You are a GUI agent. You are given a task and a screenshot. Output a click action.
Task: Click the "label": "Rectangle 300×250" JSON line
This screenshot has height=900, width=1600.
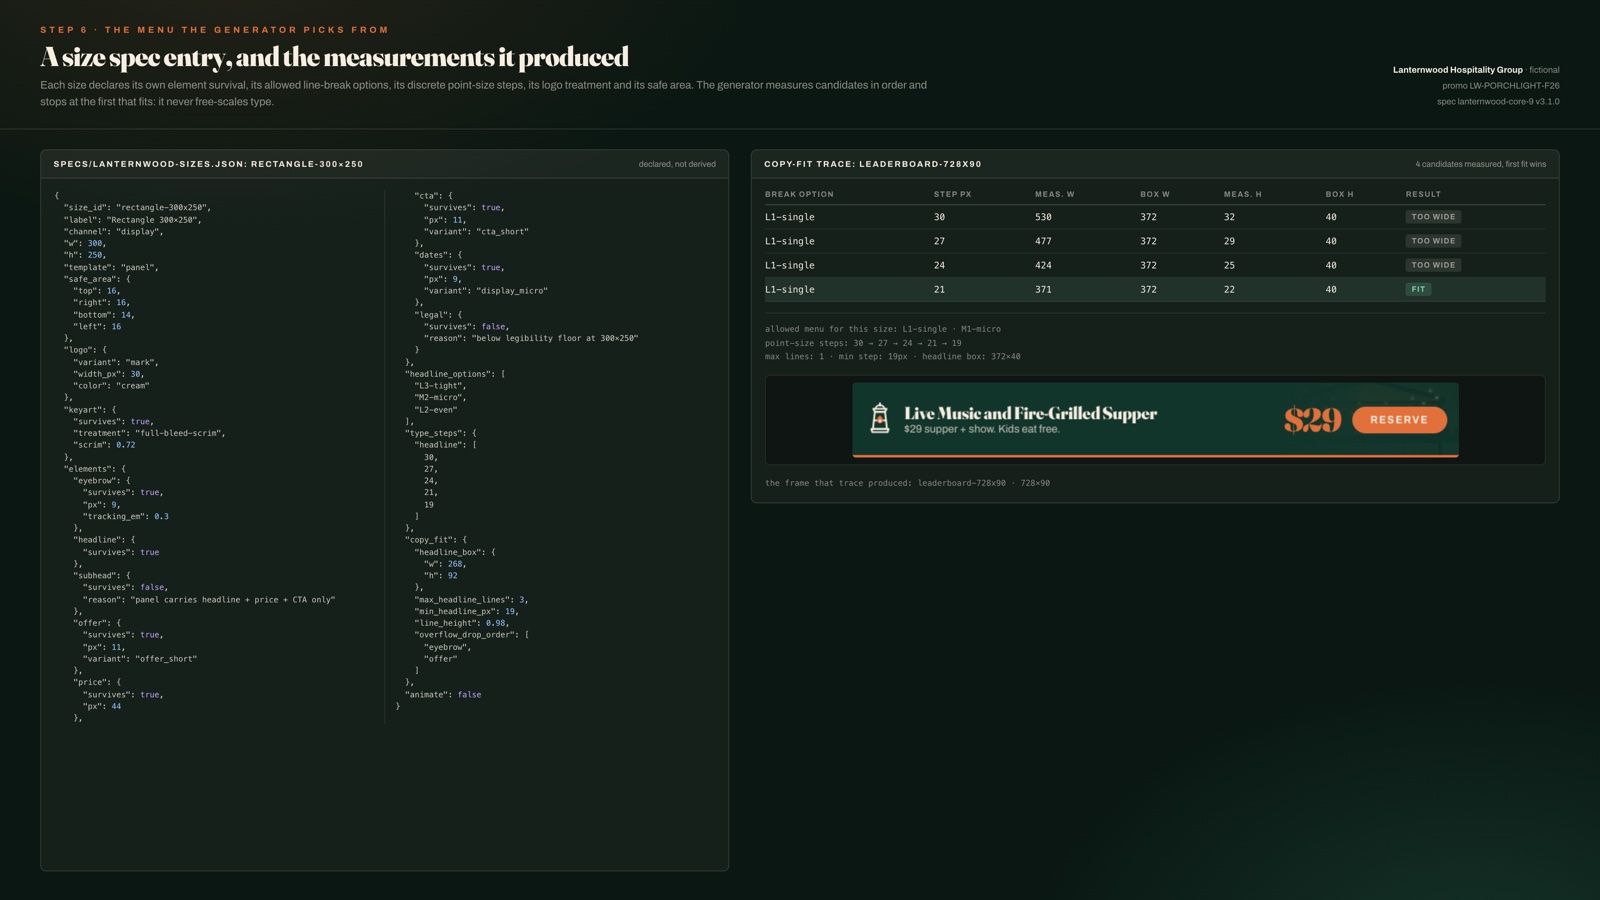(132, 220)
